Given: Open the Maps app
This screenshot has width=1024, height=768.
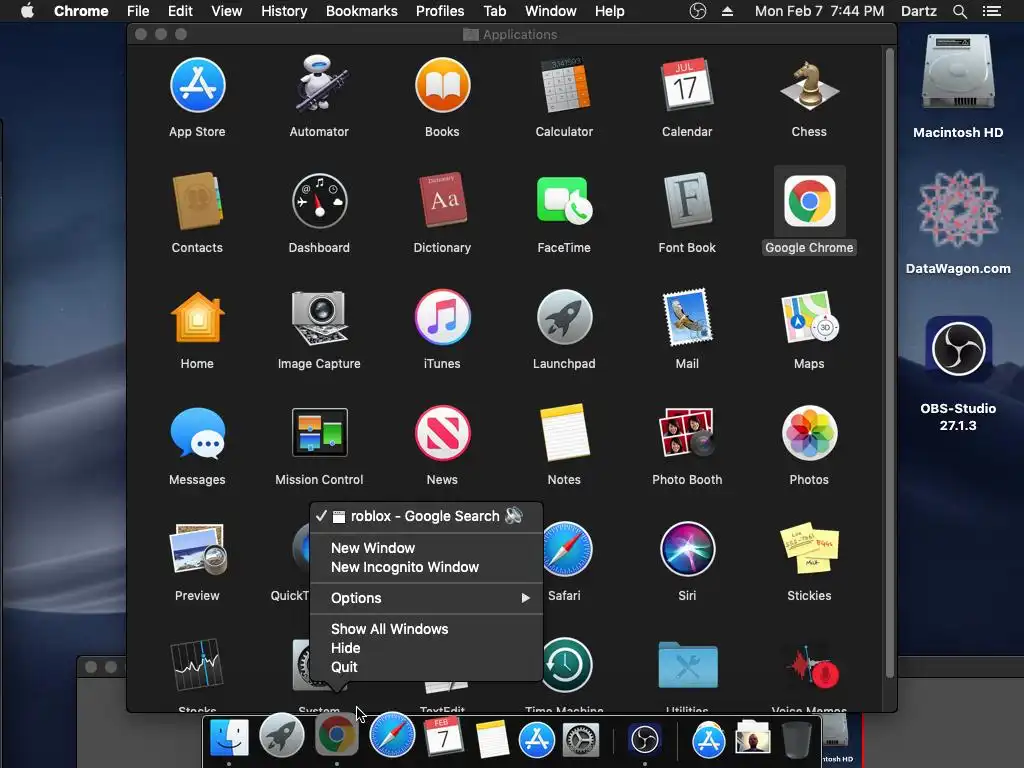Looking at the screenshot, I should tap(809, 317).
